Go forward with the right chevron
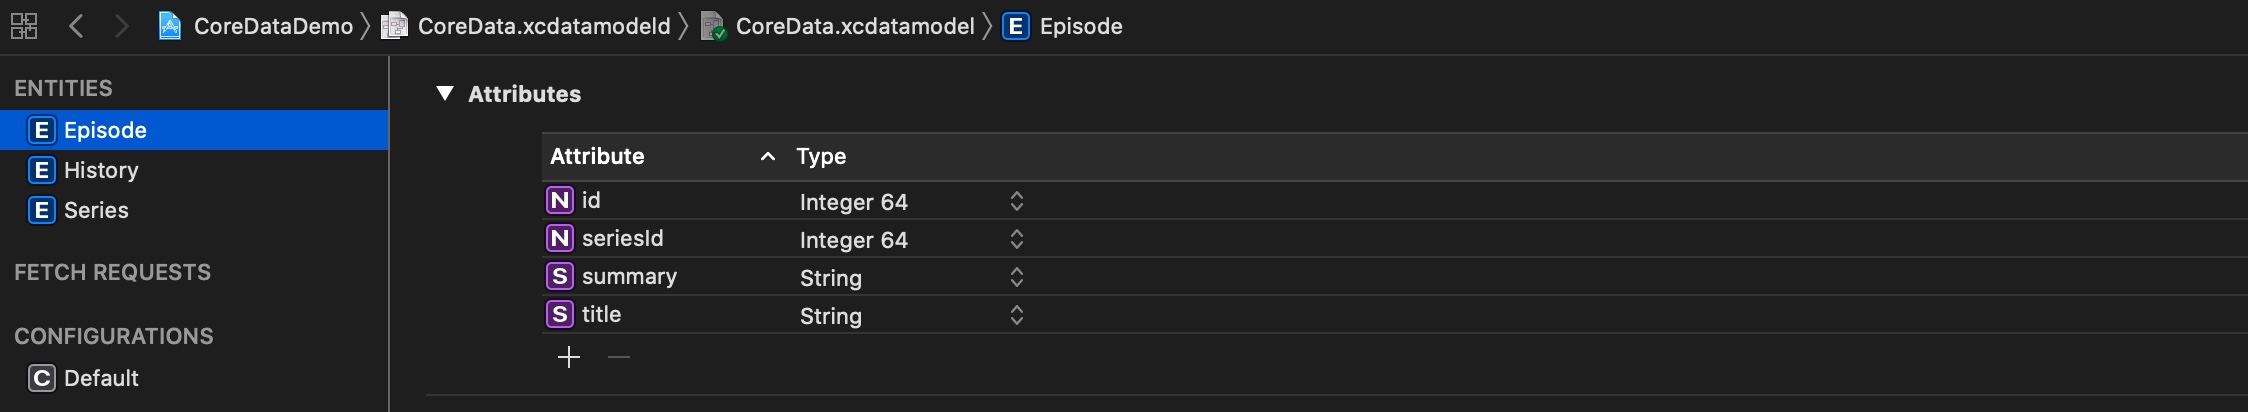2248x412 pixels. [121, 26]
